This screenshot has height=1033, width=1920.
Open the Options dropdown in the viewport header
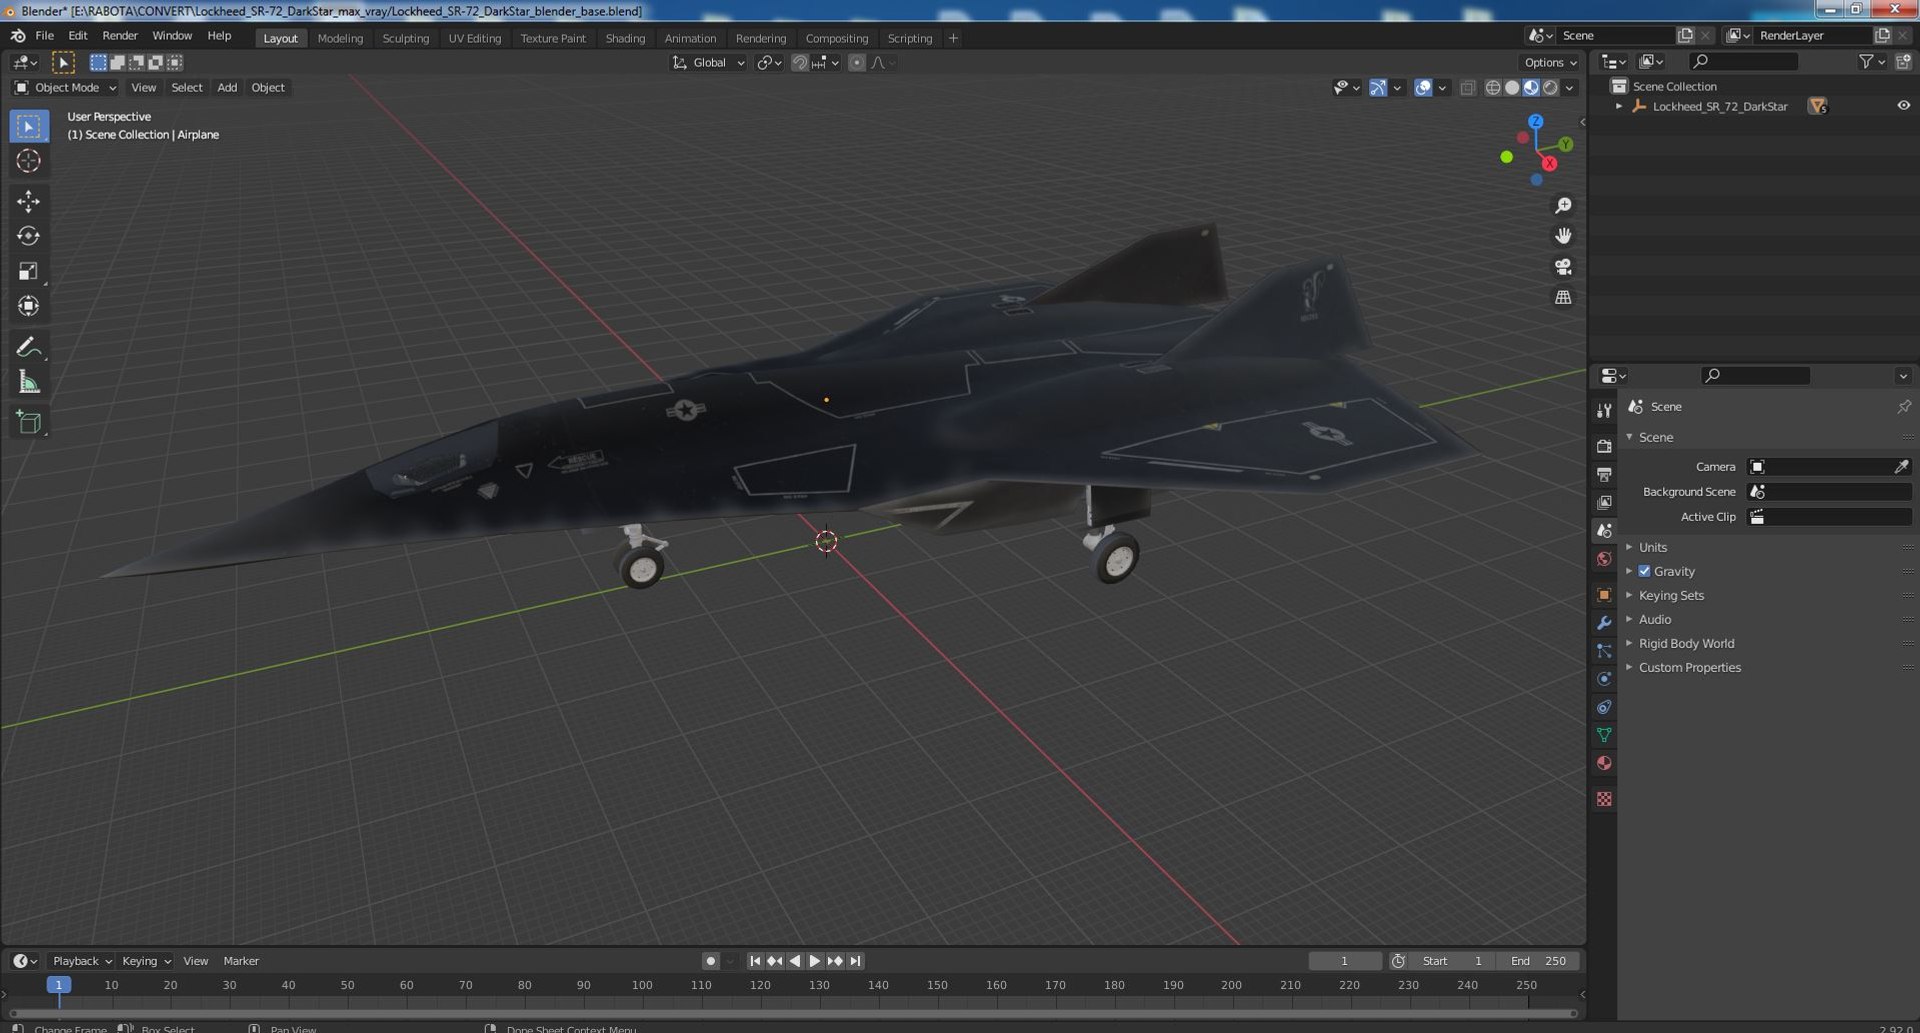coord(1550,62)
